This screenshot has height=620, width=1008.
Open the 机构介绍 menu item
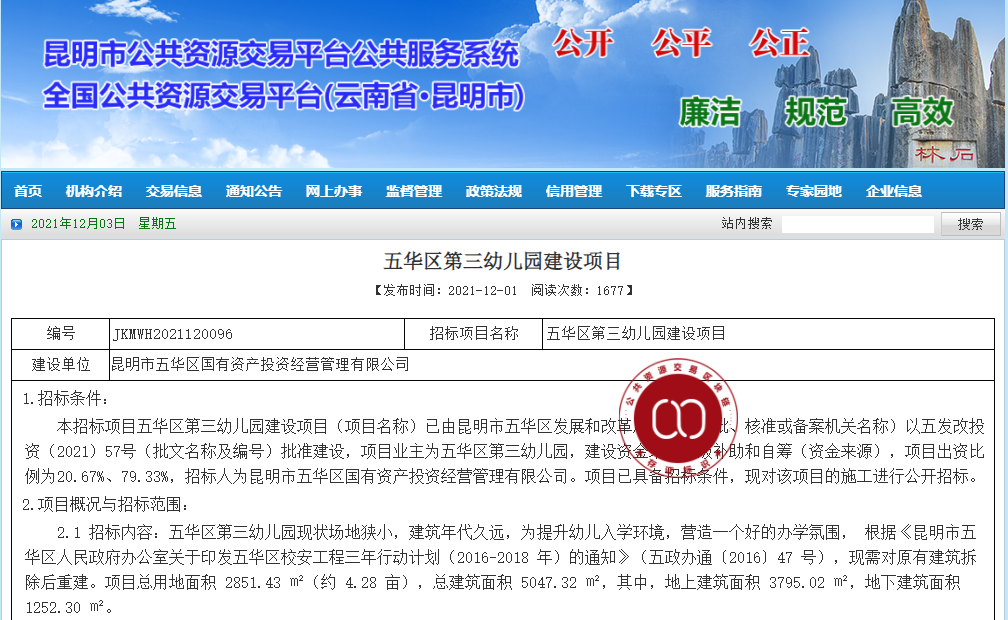pyautogui.click(x=94, y=191)
